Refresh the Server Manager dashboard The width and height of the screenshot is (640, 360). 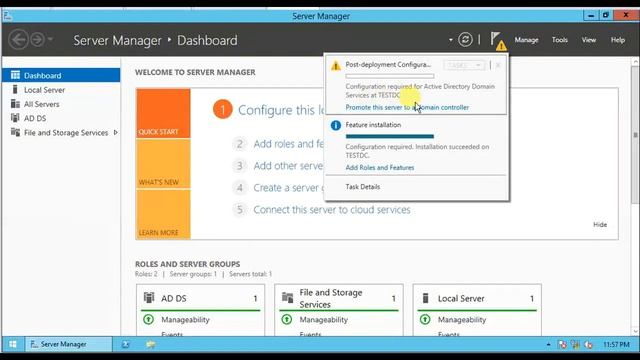pyautogui.click(x=465, y=40)
